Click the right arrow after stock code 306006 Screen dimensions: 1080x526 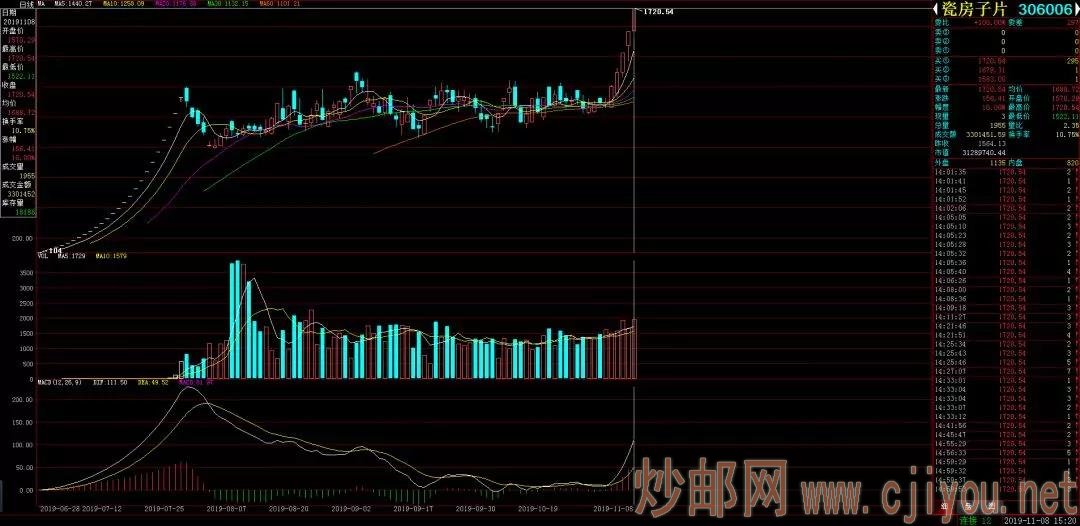point(1074,8)
